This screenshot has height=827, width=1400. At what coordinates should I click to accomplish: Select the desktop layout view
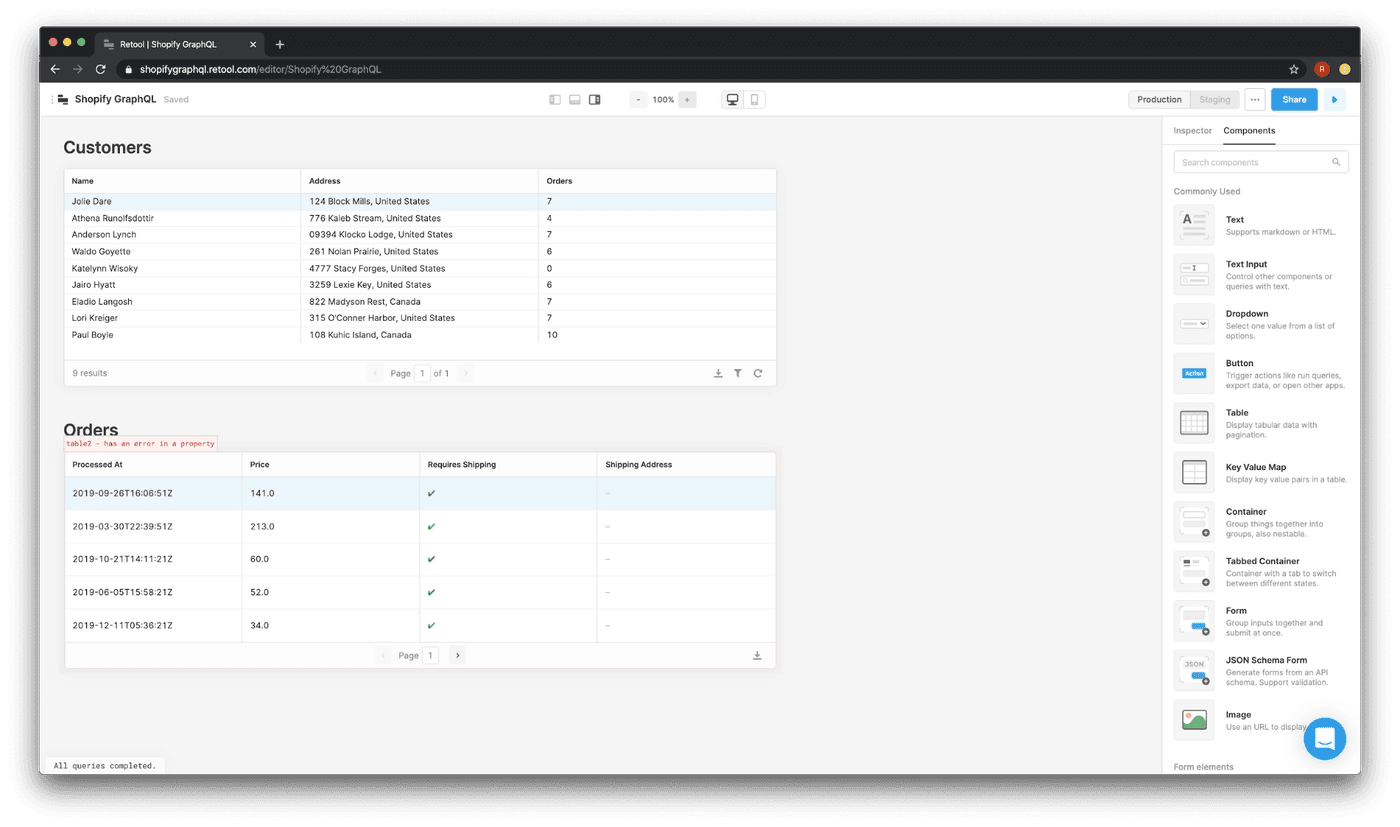pos(733,100)
